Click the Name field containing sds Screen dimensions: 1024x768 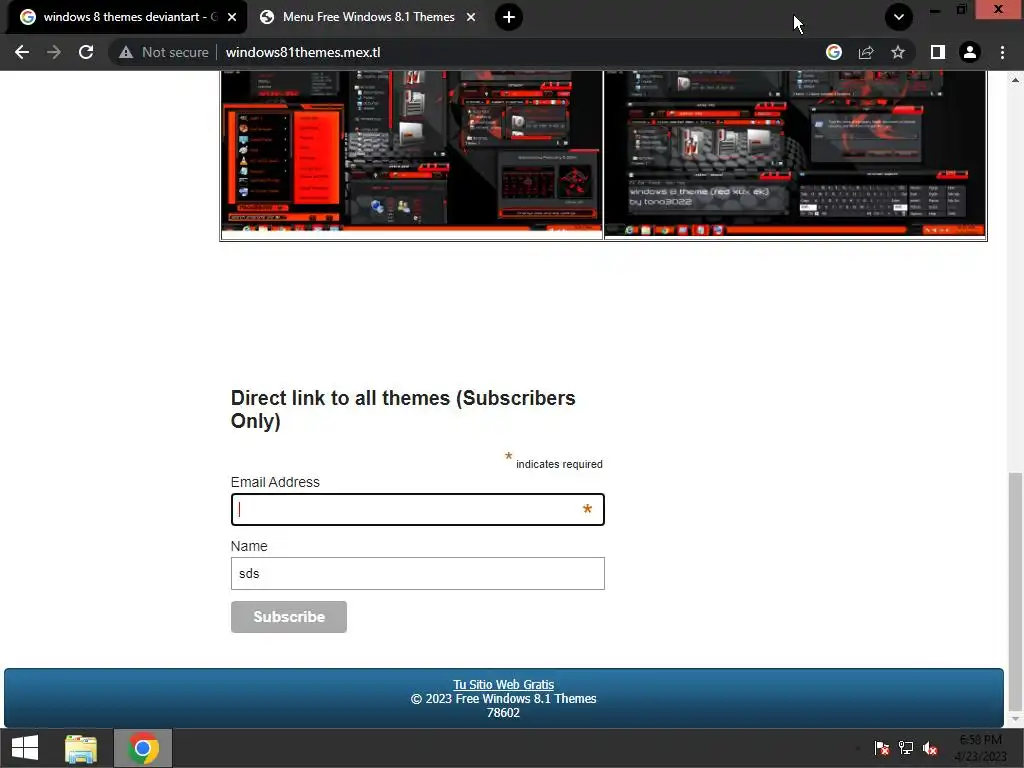coord(417,573)
